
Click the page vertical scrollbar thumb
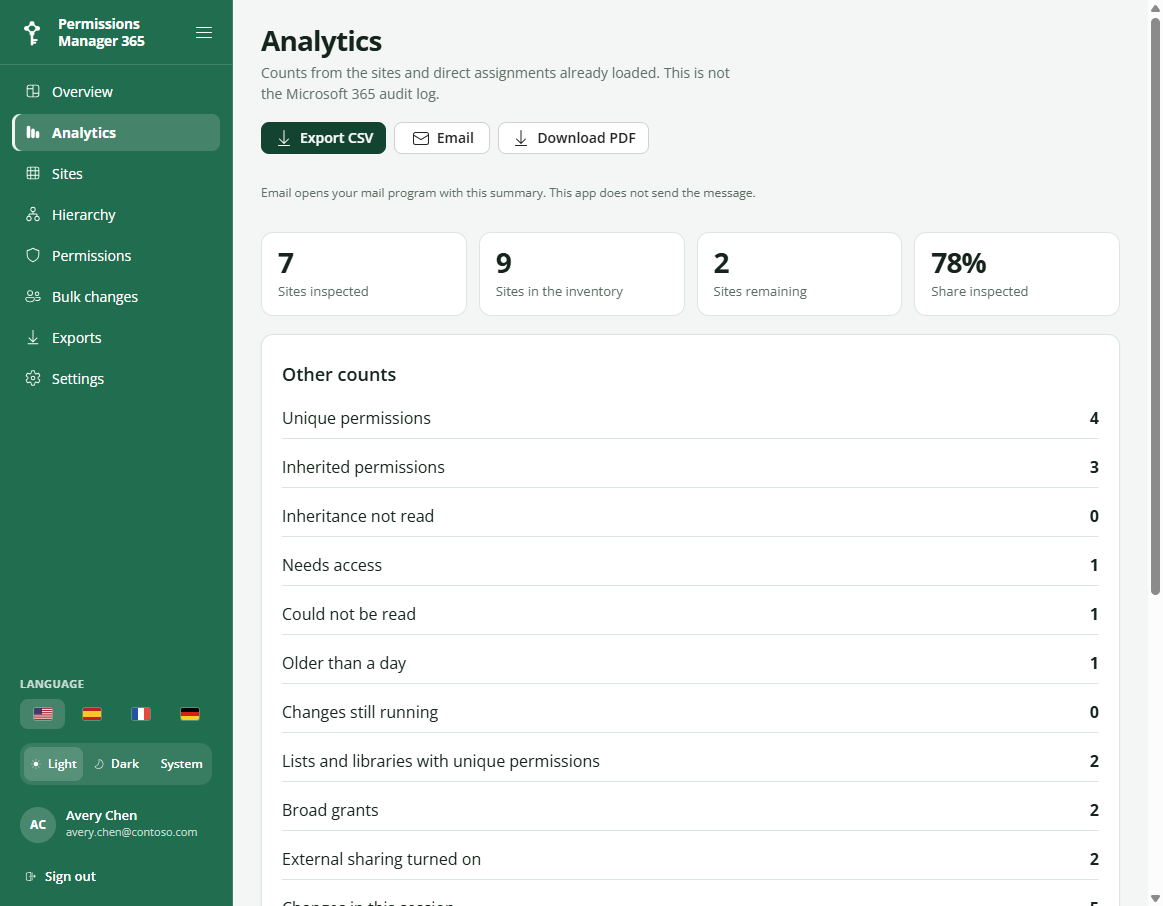pos(1156,305)
